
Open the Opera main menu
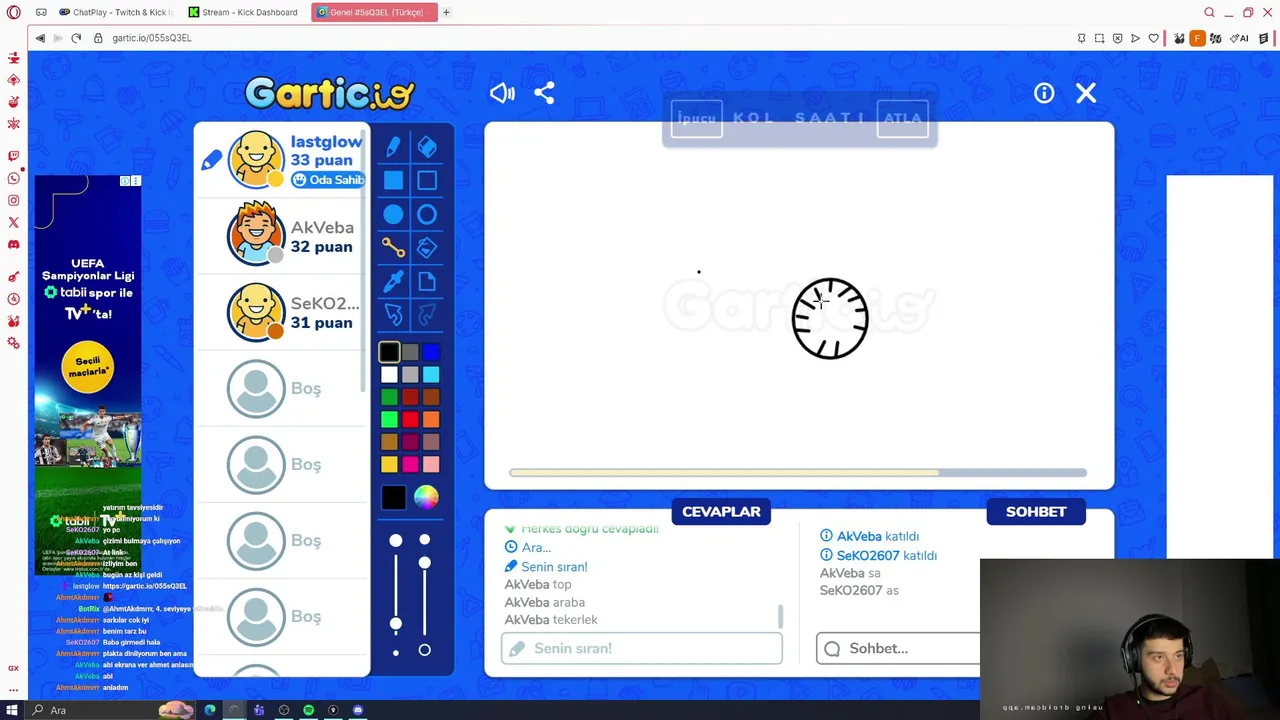coord(13,12)
